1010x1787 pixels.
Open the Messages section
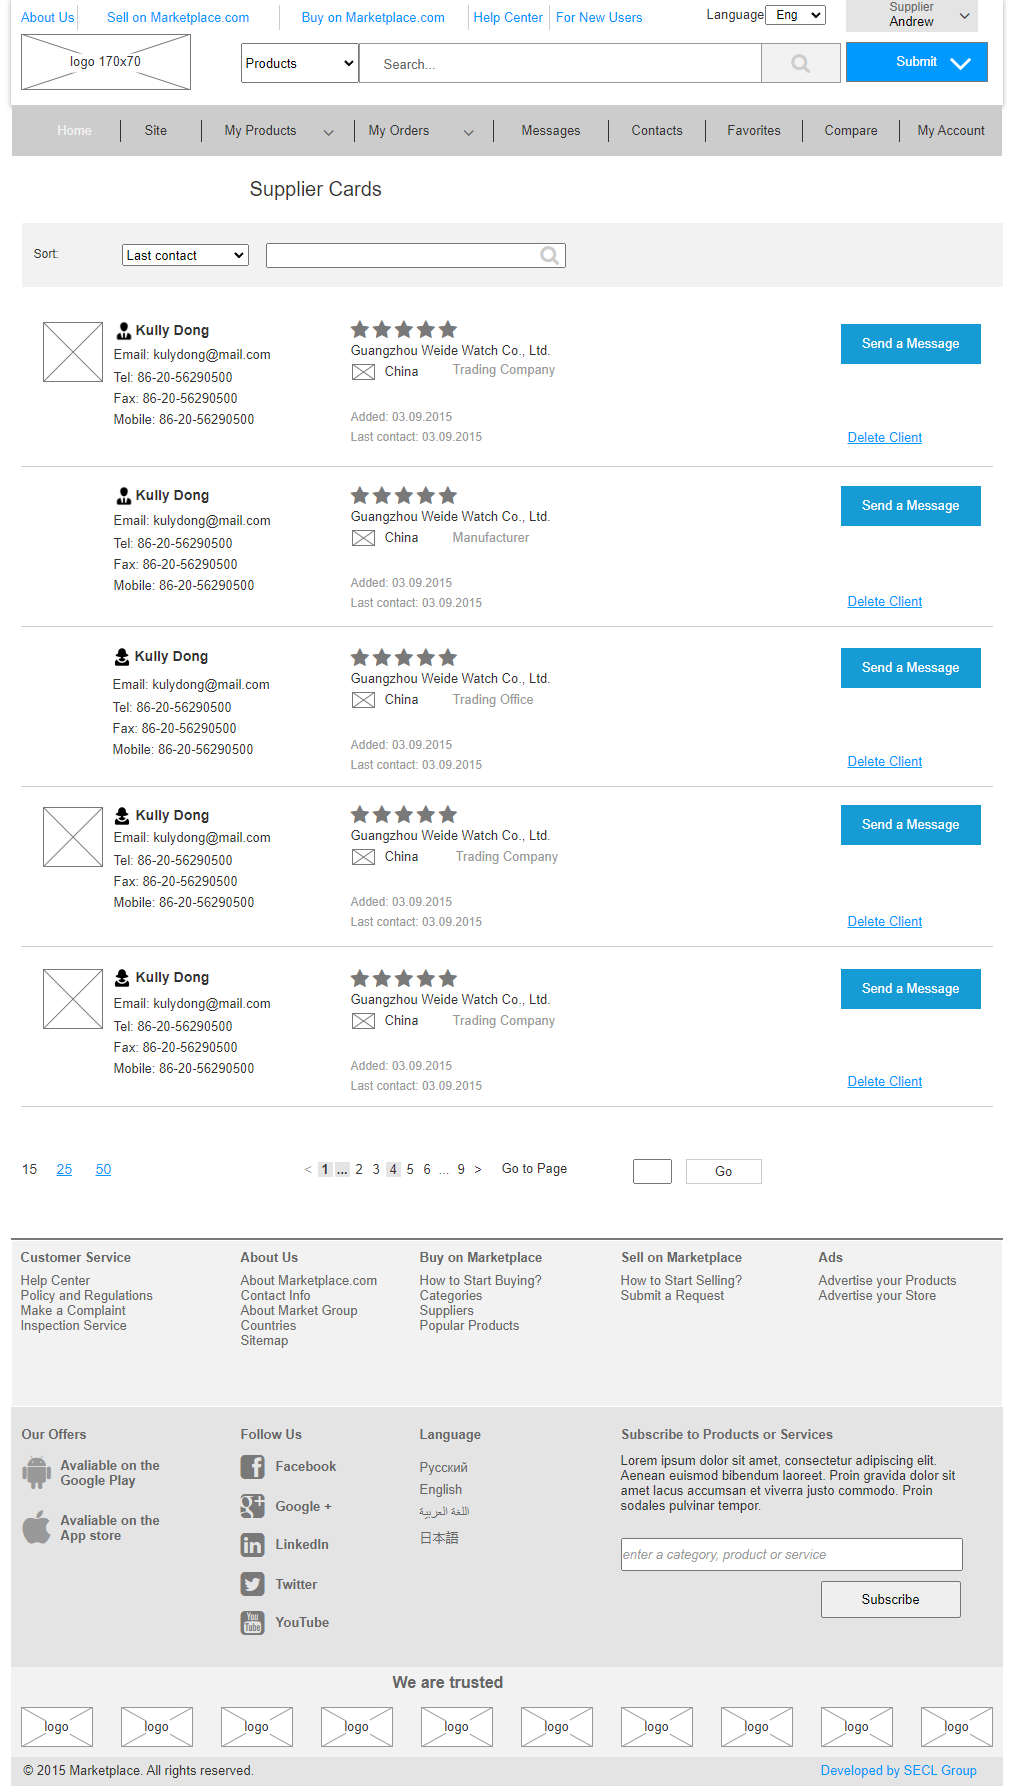550,130
